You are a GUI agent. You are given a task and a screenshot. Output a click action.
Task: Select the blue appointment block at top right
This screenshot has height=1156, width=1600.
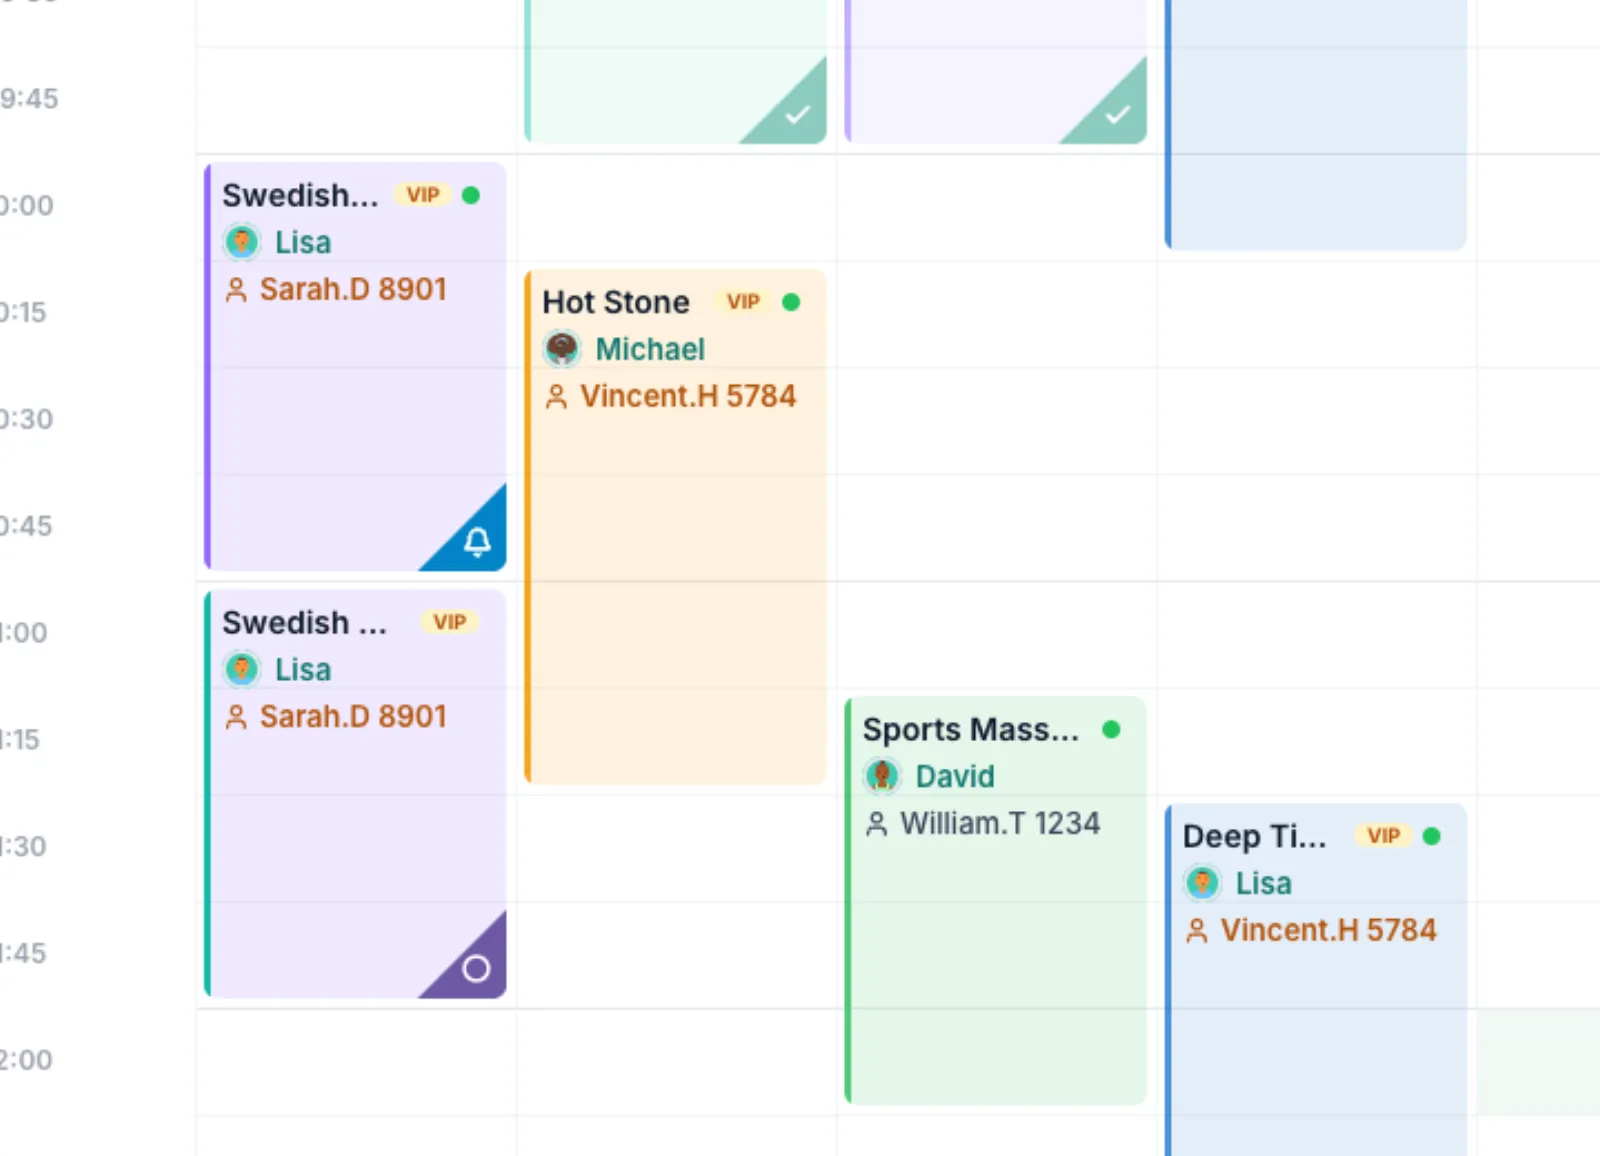coord(1316,123)
